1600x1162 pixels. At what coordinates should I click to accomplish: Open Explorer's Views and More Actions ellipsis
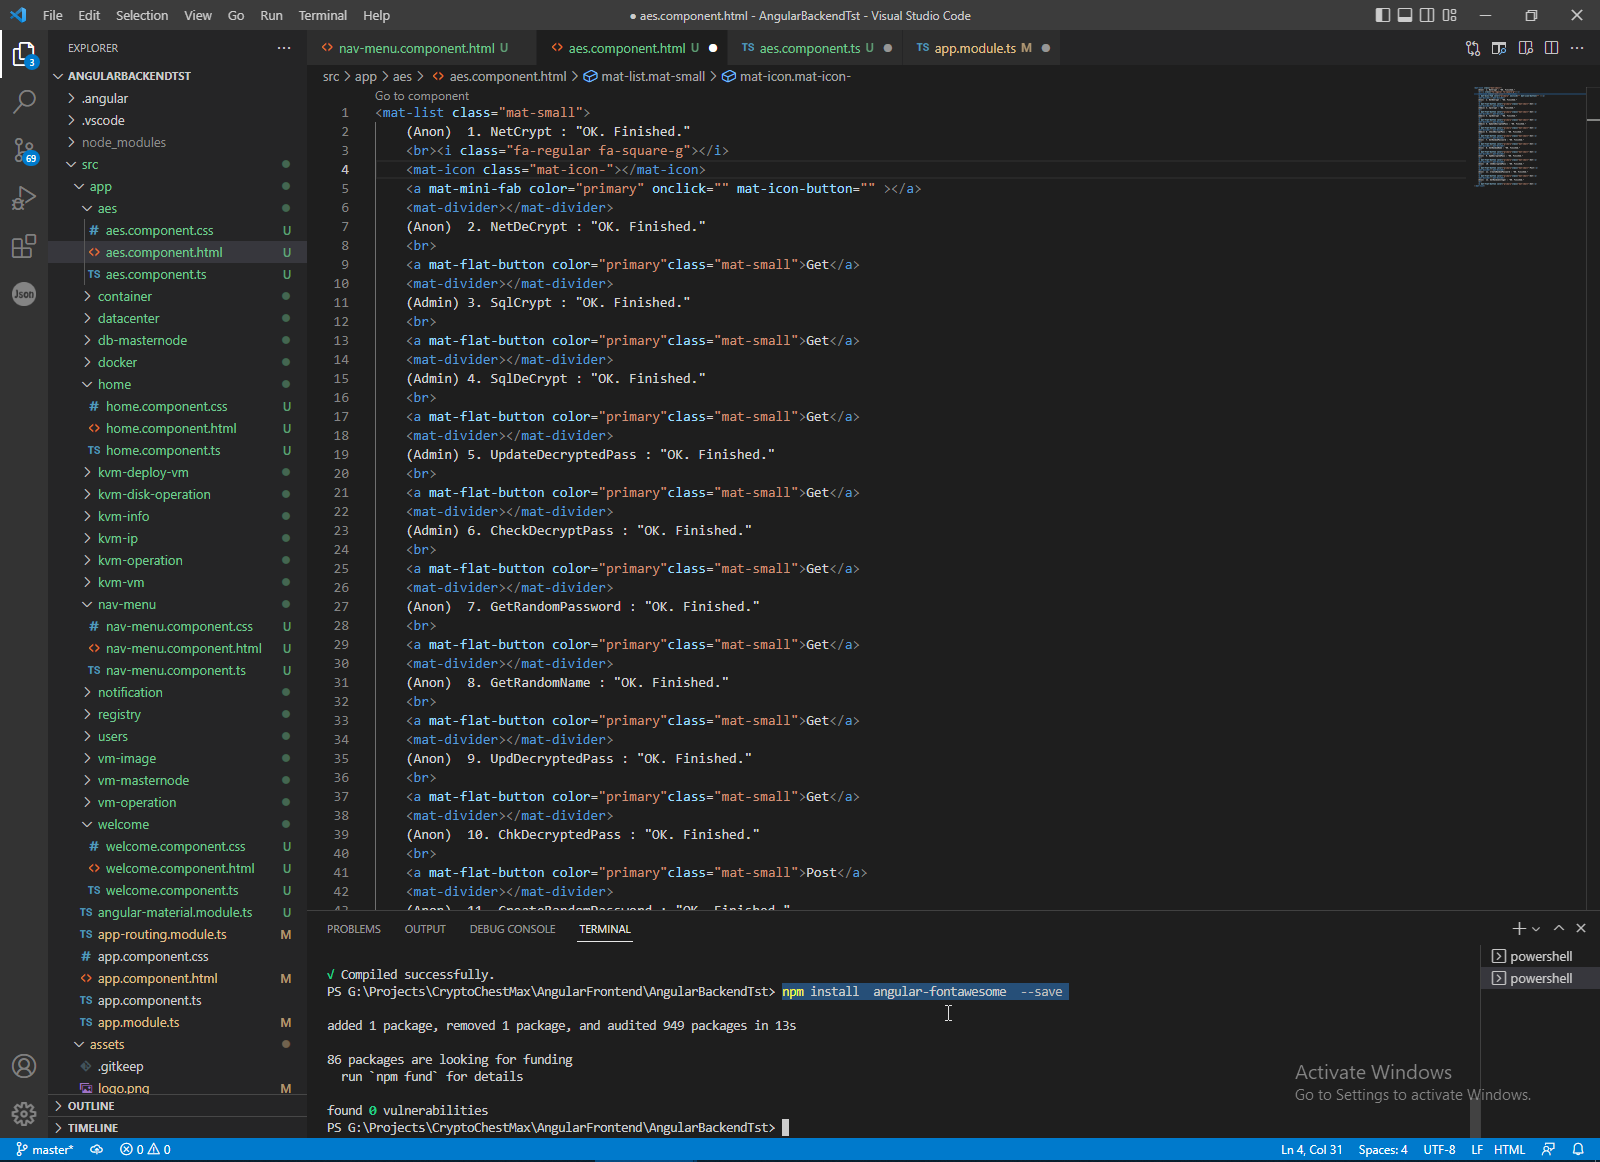(284, 48)
